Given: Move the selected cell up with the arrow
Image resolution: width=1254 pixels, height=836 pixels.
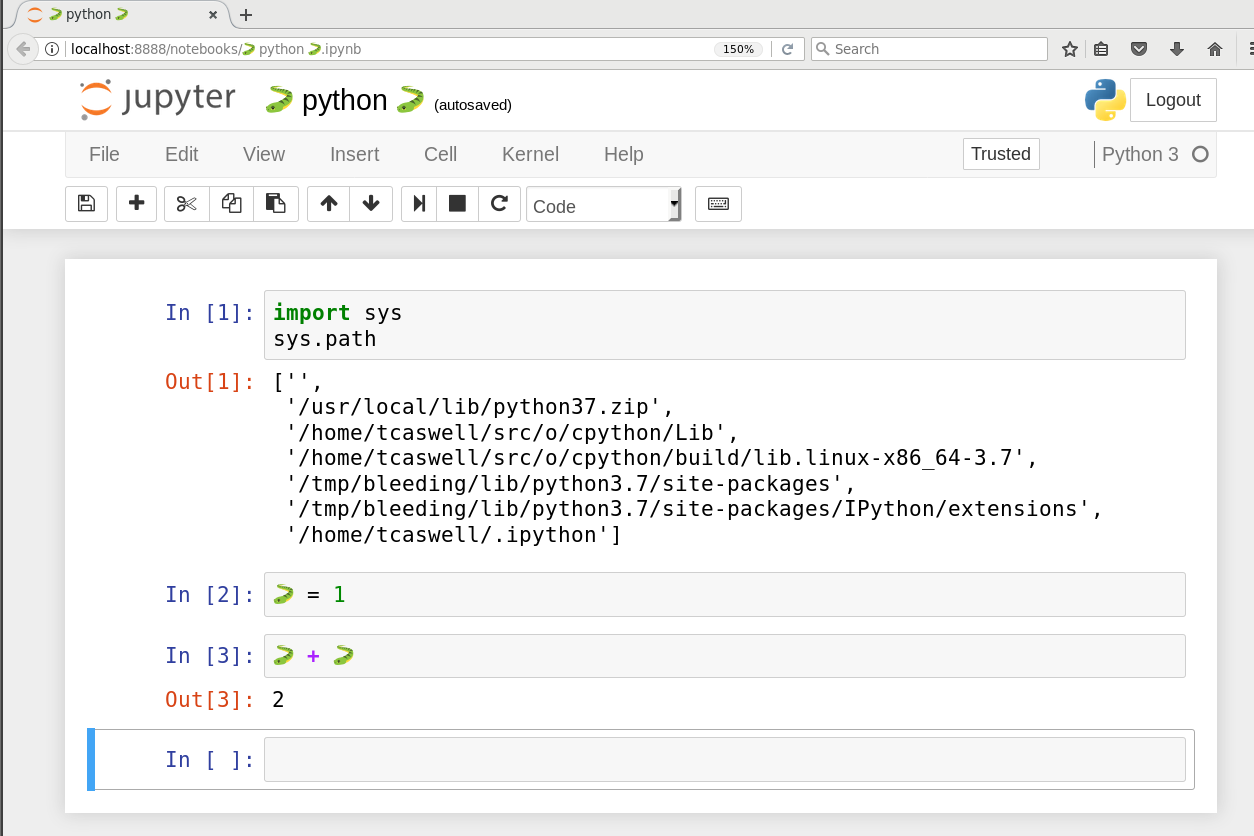Looking at the screenshot, I should 329,204.
